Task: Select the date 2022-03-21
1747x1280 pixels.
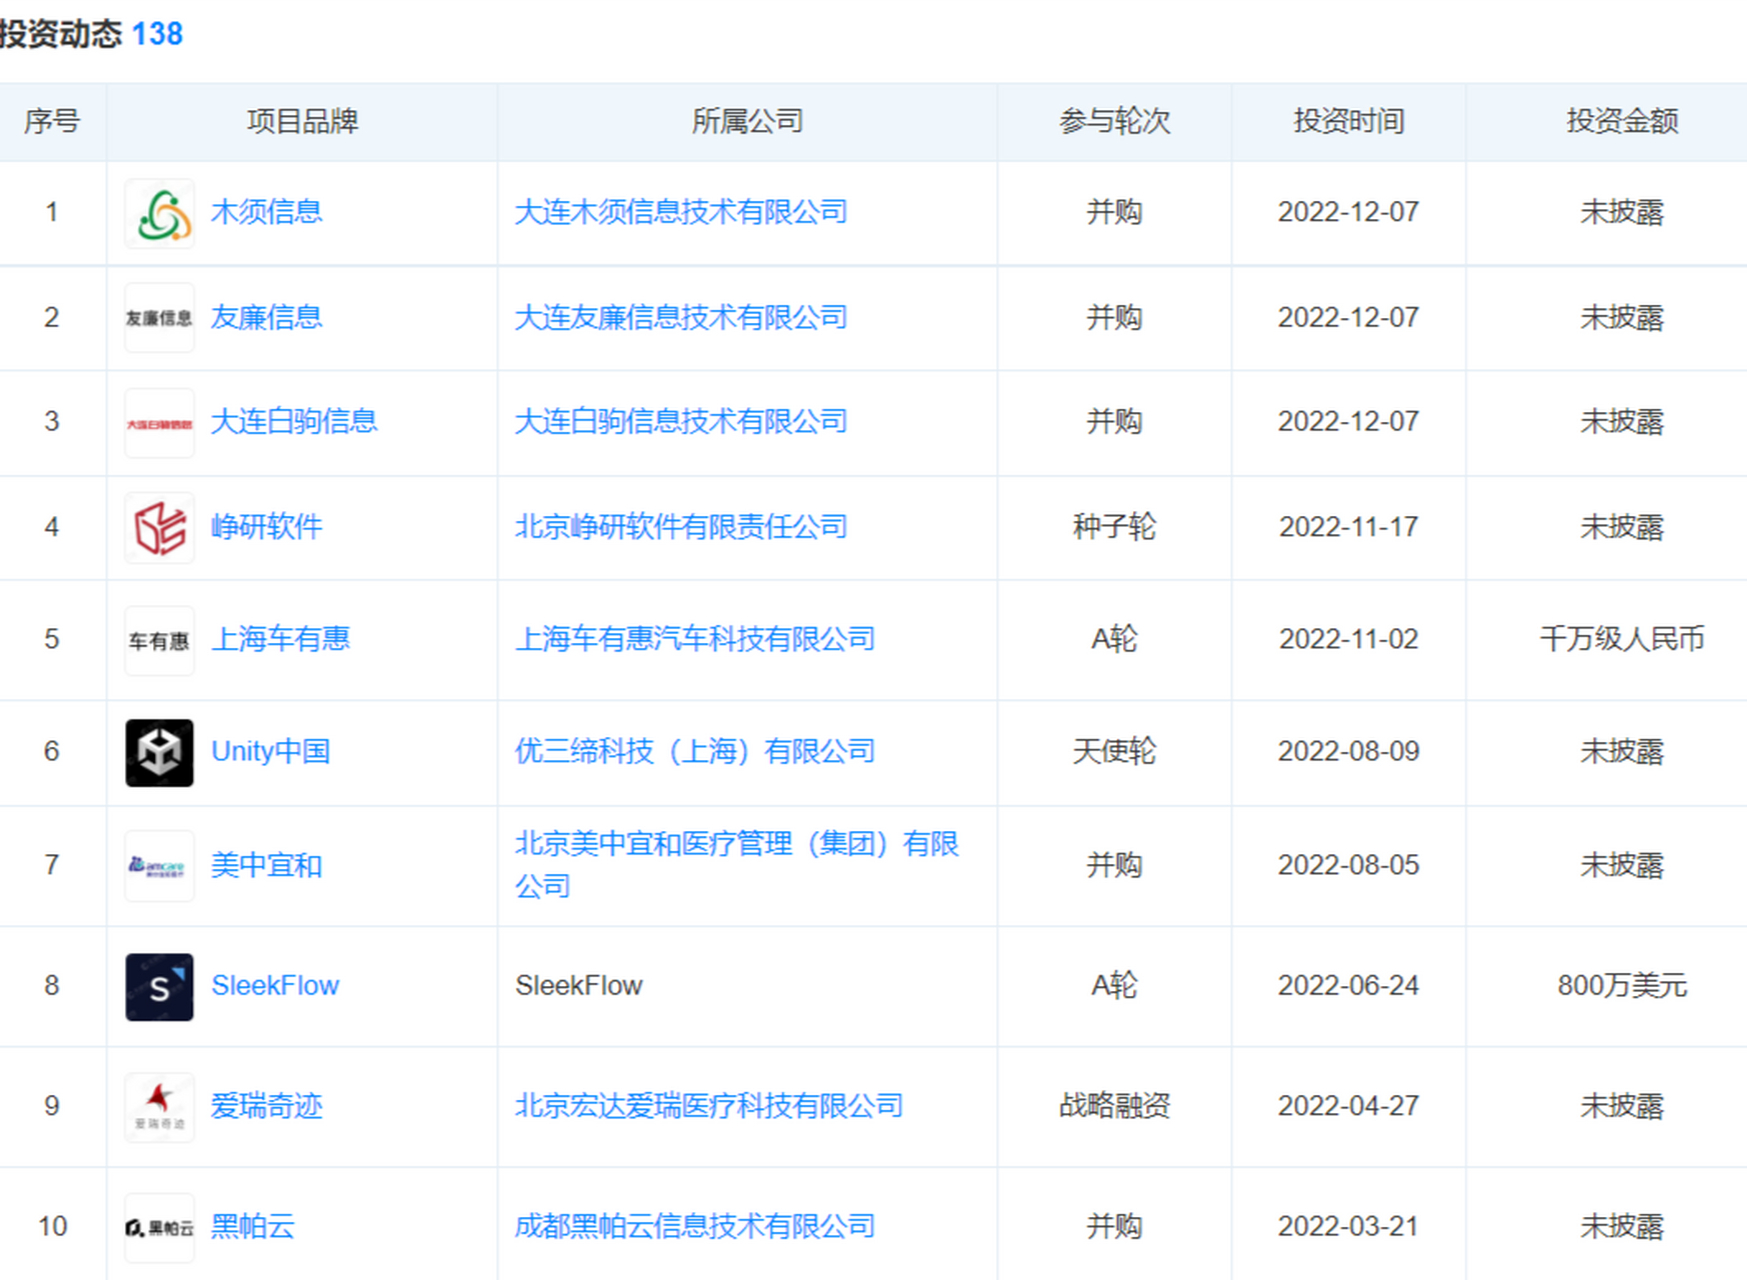Action: [x=1349, y=1225]
